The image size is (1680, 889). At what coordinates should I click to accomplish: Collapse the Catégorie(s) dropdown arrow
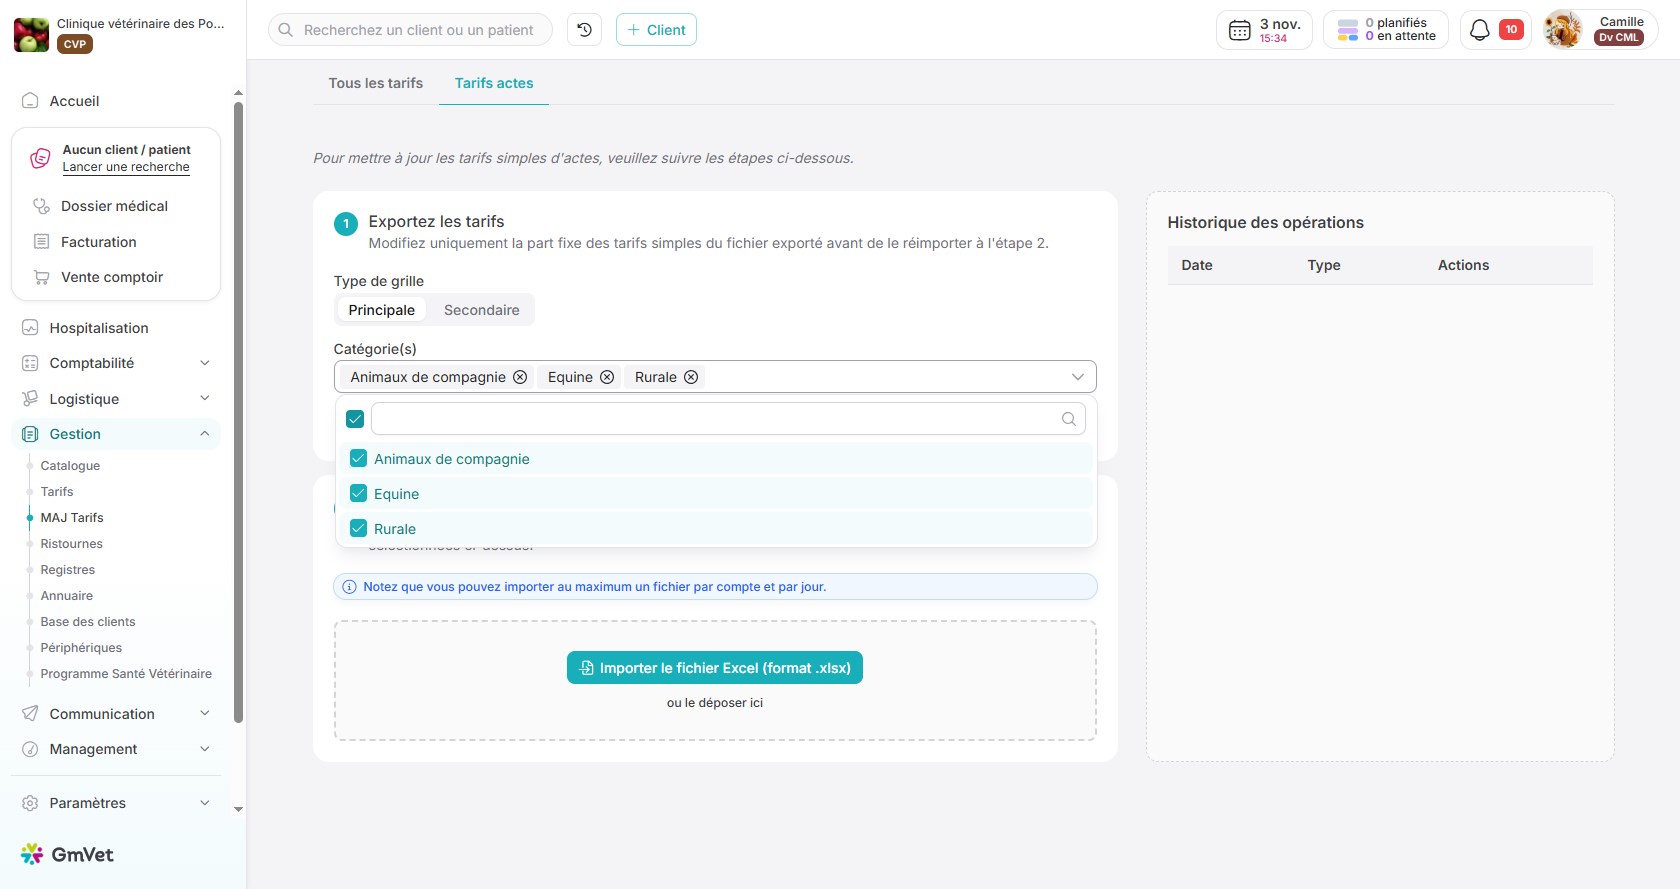[x=1077, y=377]
